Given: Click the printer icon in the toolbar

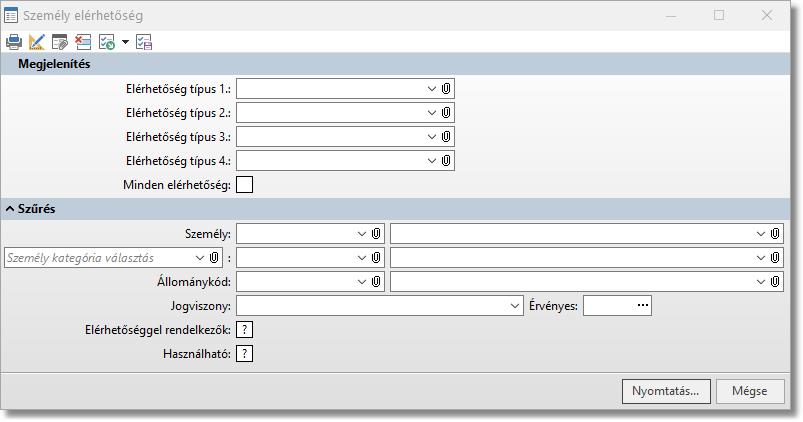Looking at the screenshot, I should pyautogui.click(x=14, y=42).
